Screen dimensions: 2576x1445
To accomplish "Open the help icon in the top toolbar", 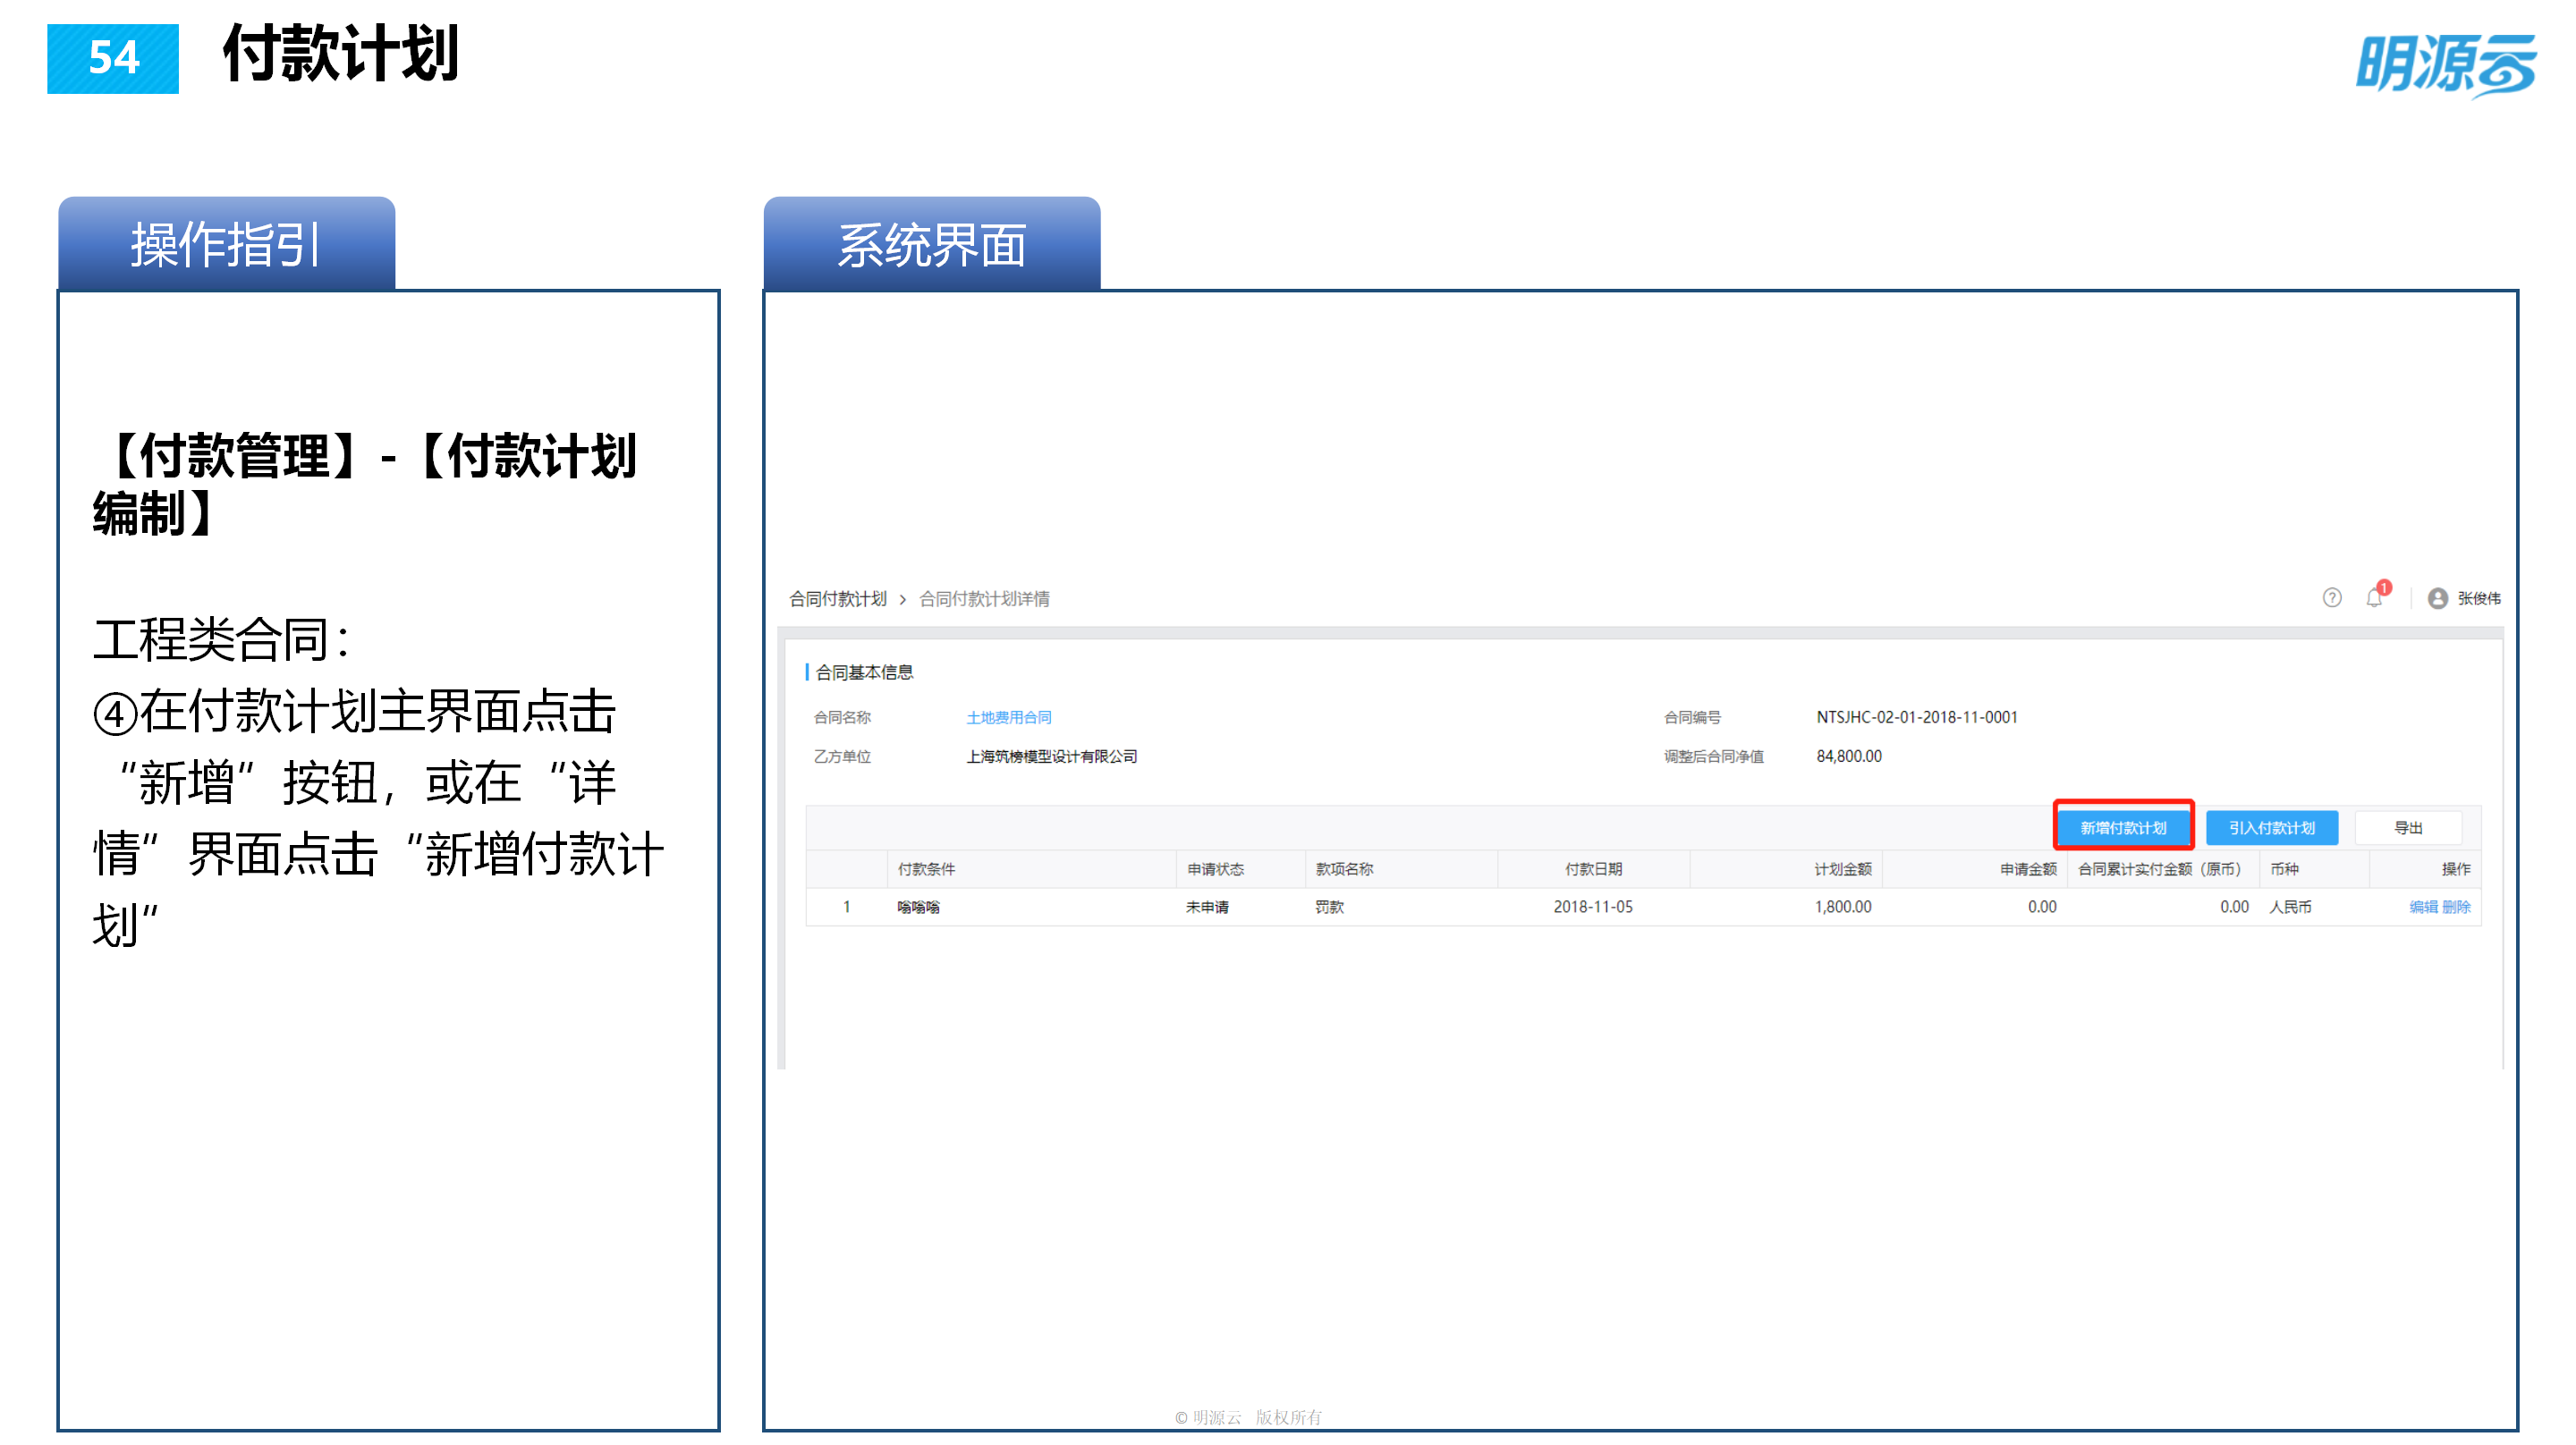I will (2334, 598).
